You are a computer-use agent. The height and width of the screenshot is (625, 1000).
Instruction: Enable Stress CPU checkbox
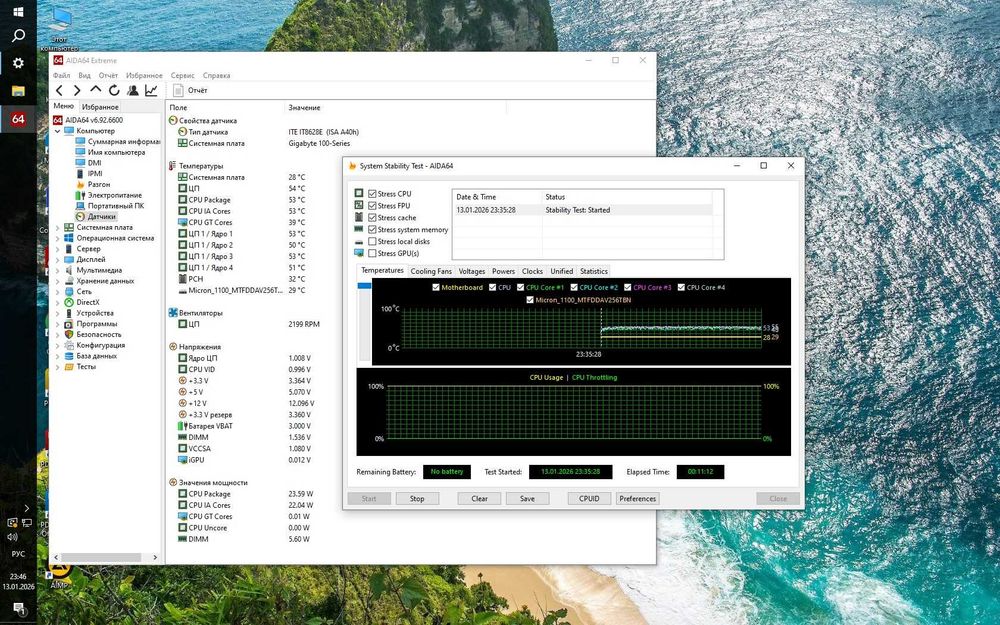pyautogui.click(x=372, y=194)
